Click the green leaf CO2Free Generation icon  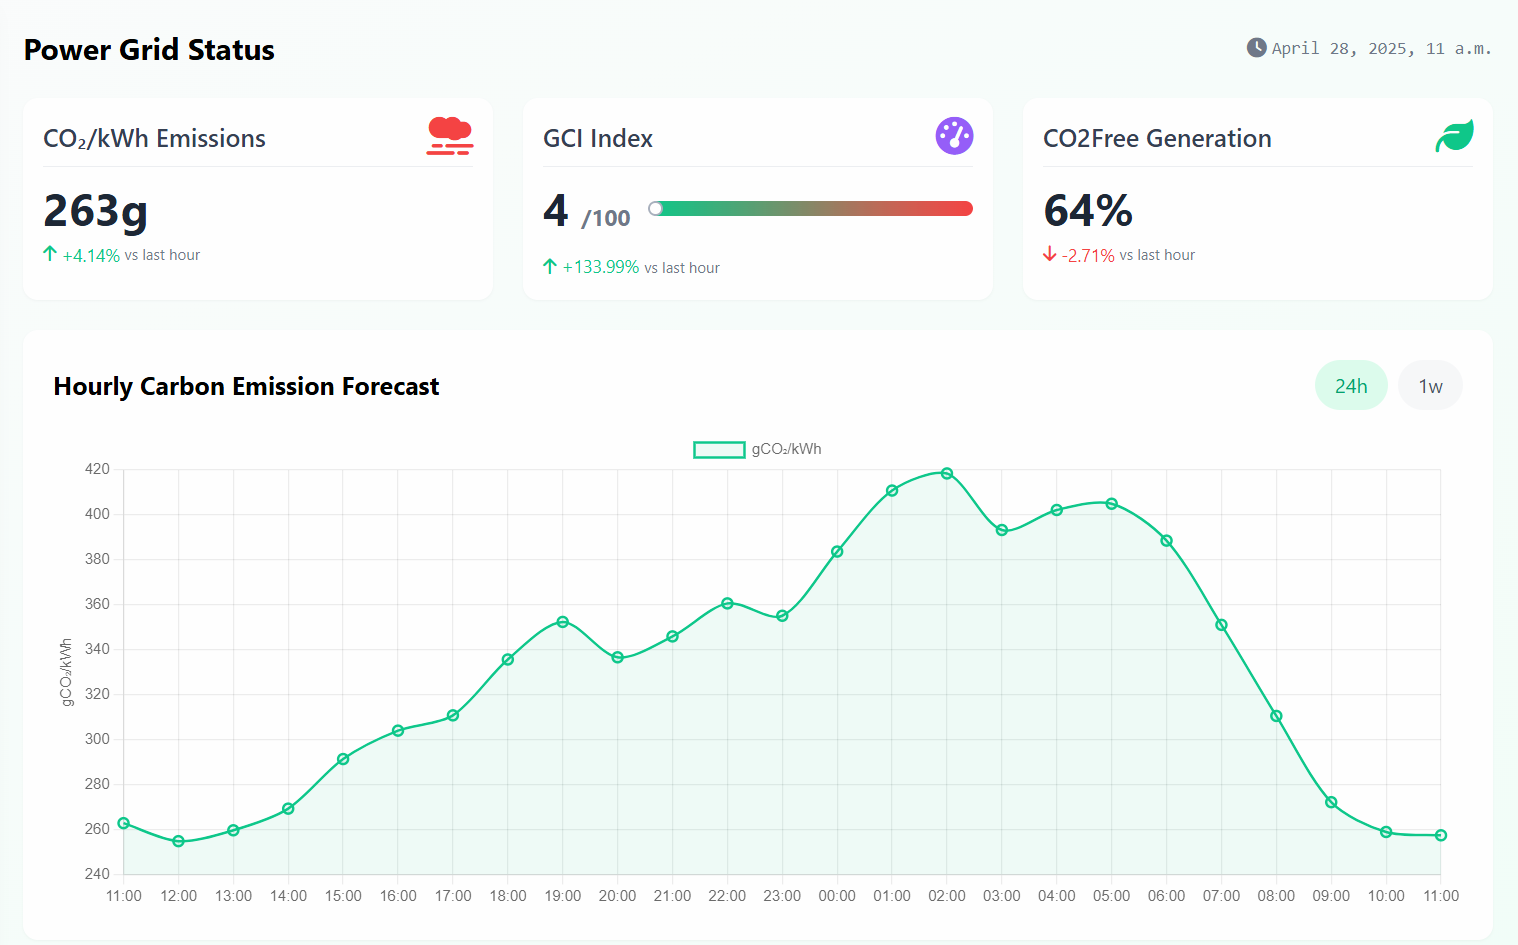(1454, 136)
